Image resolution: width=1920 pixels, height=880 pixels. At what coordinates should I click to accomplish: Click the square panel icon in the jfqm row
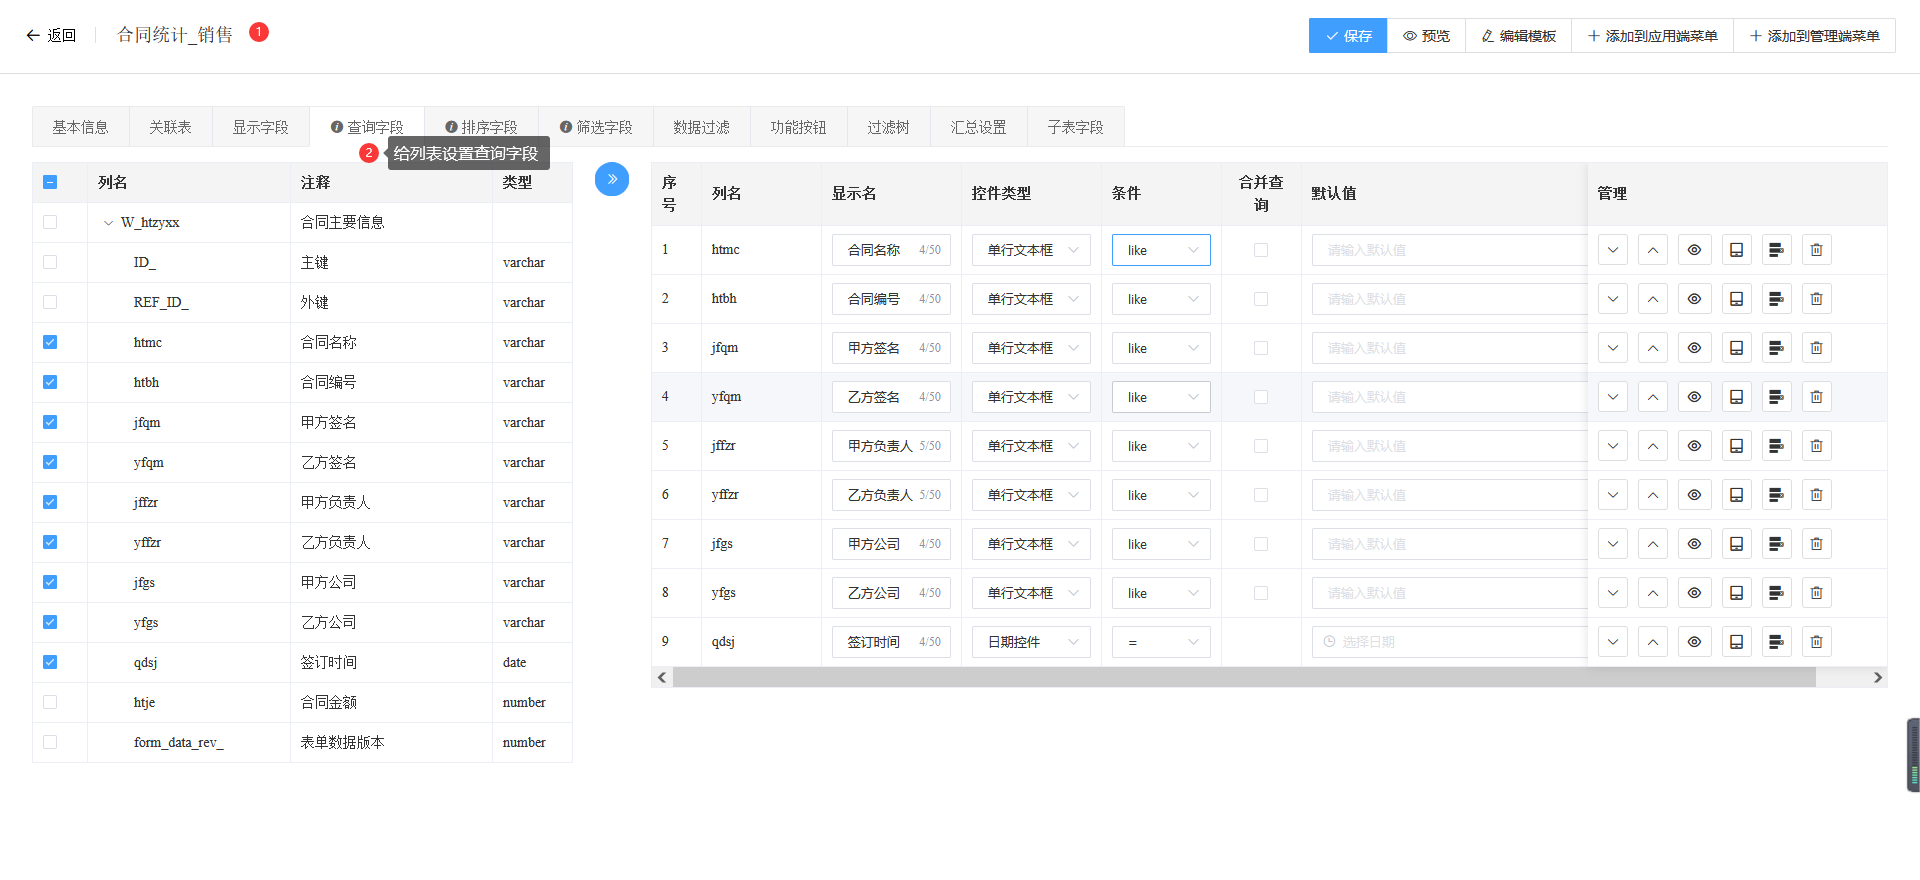coord(1736,348)
